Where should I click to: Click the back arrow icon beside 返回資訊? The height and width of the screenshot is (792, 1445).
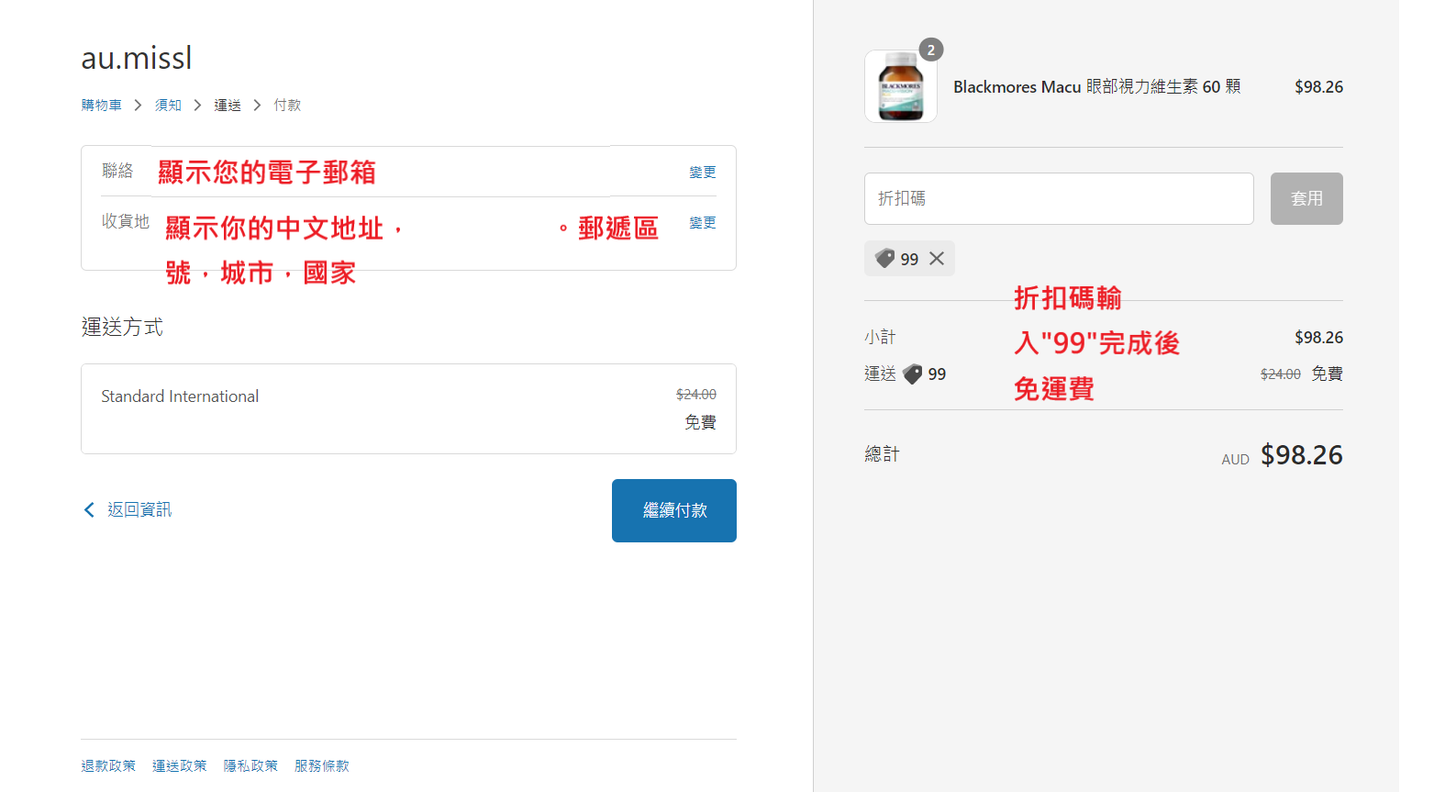89,510
